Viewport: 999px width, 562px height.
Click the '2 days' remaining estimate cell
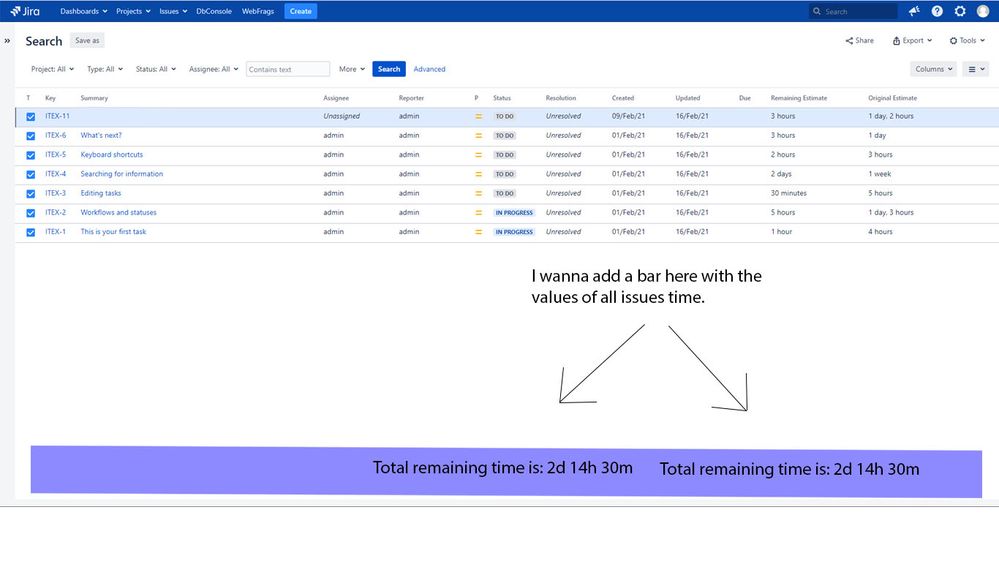click(x=781, y=173)
